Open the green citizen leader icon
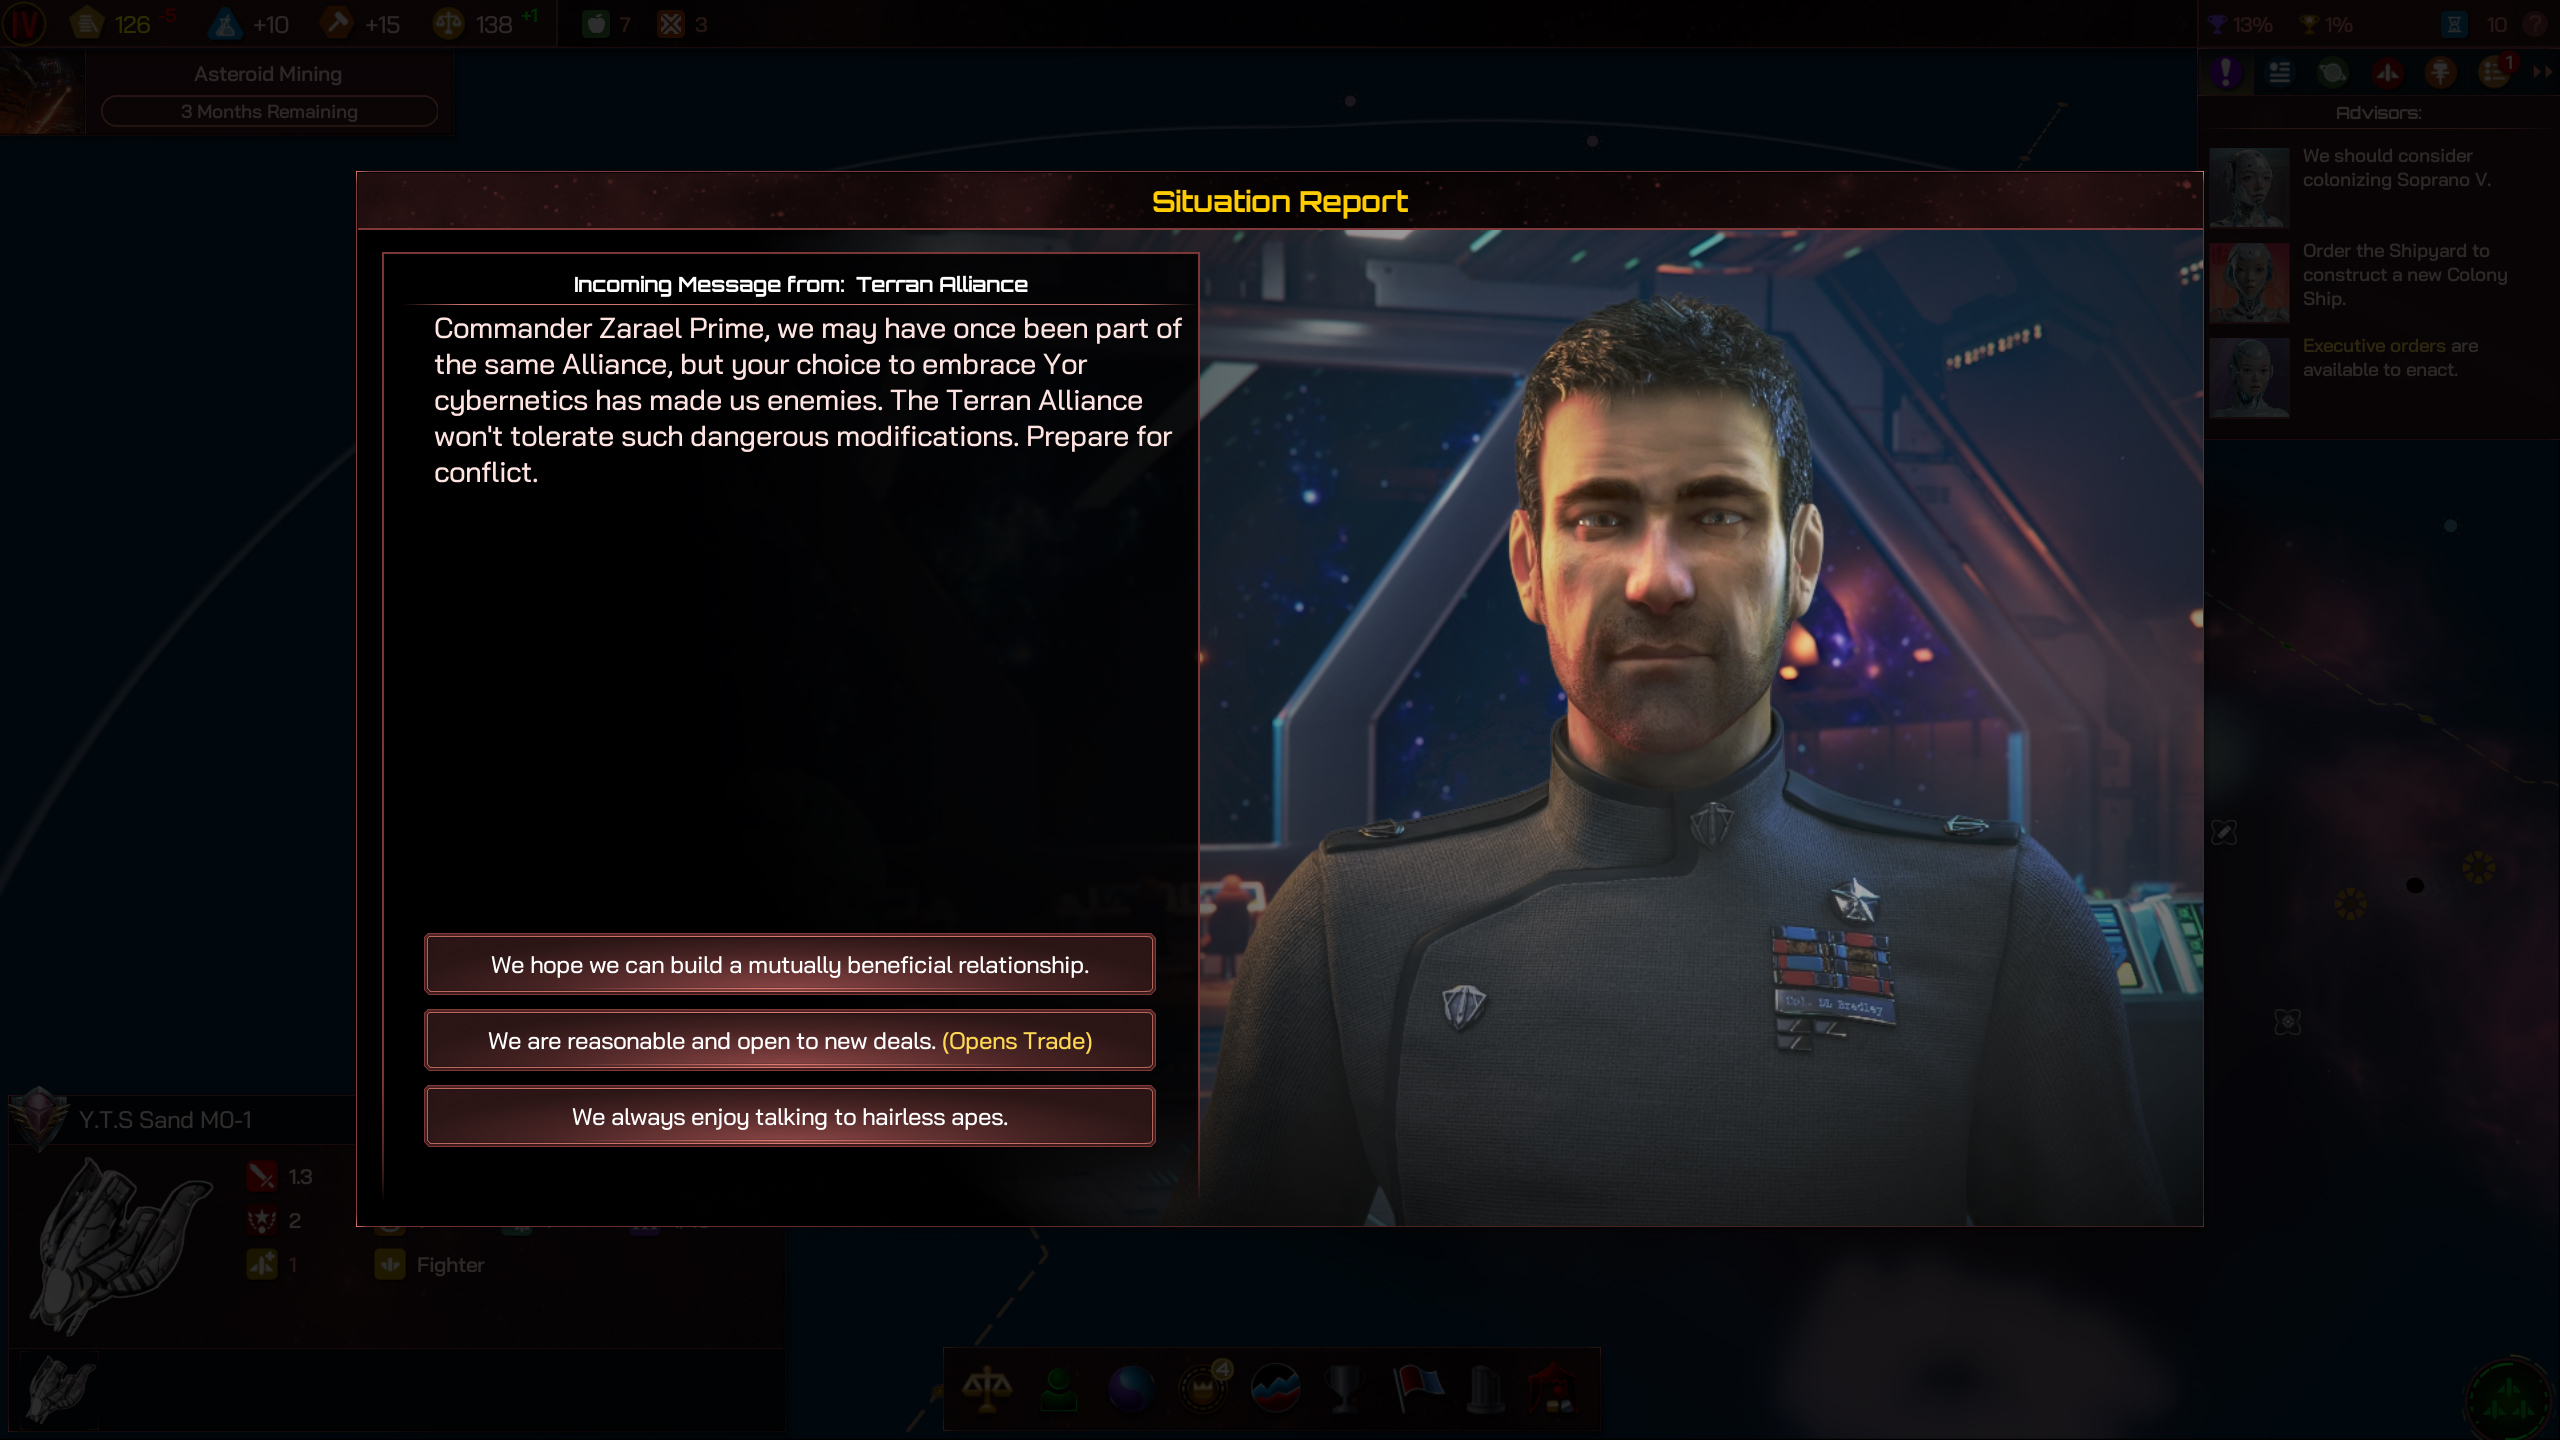 click(x=1058, y=1389)
